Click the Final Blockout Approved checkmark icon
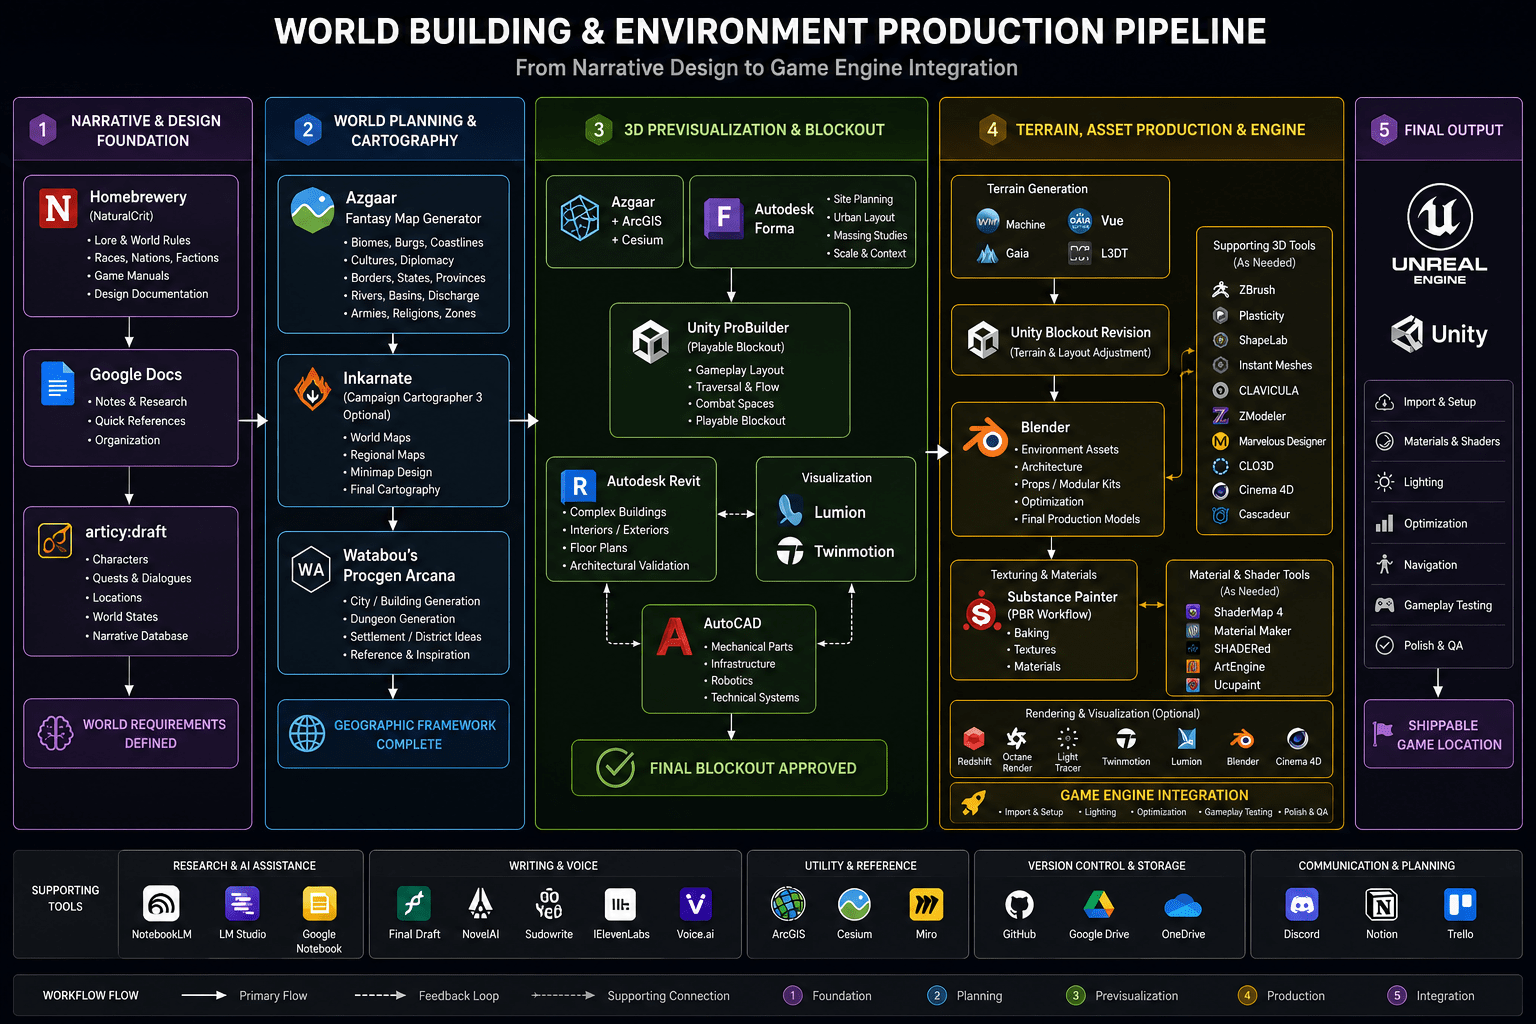This screenshot has width=1536, height=1024. click(615, 768)
